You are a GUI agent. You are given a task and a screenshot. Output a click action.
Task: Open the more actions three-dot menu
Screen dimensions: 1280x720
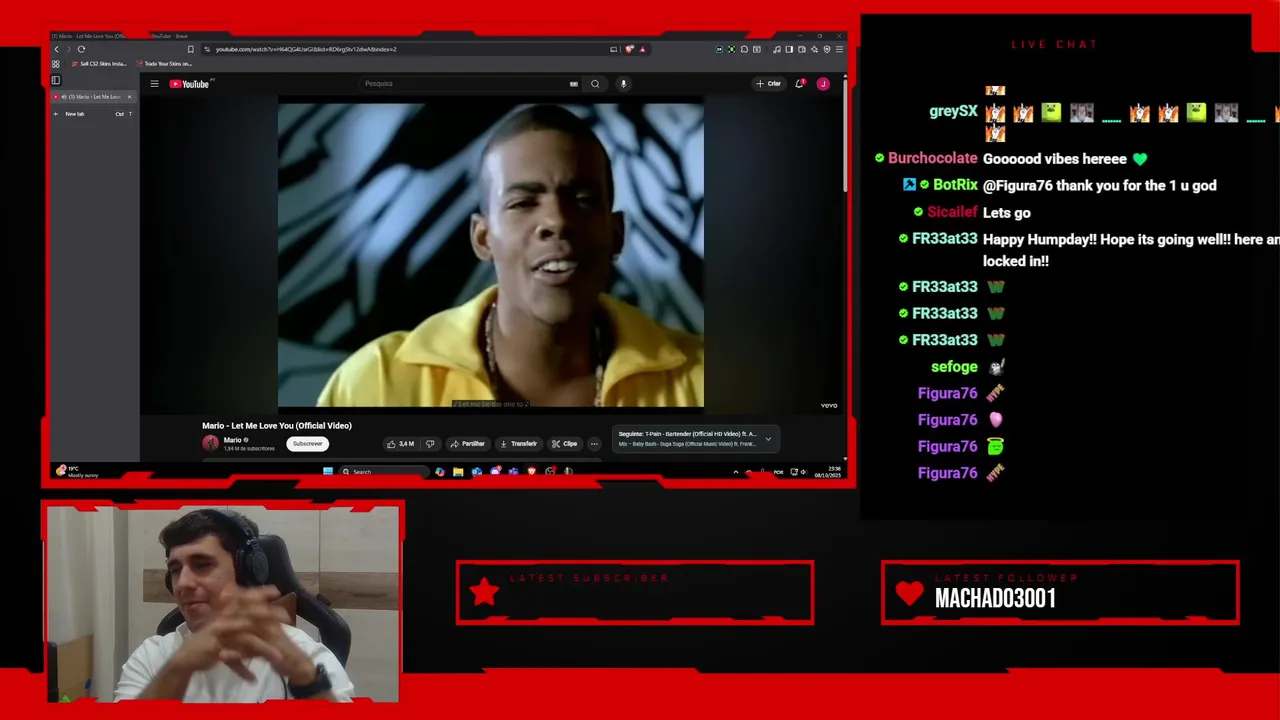[594, 444]
